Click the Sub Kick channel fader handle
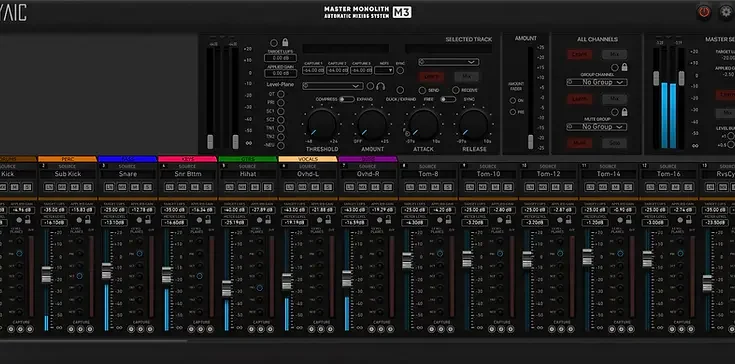735x364 pixels. pyautogui.click(x=46, y=275)
